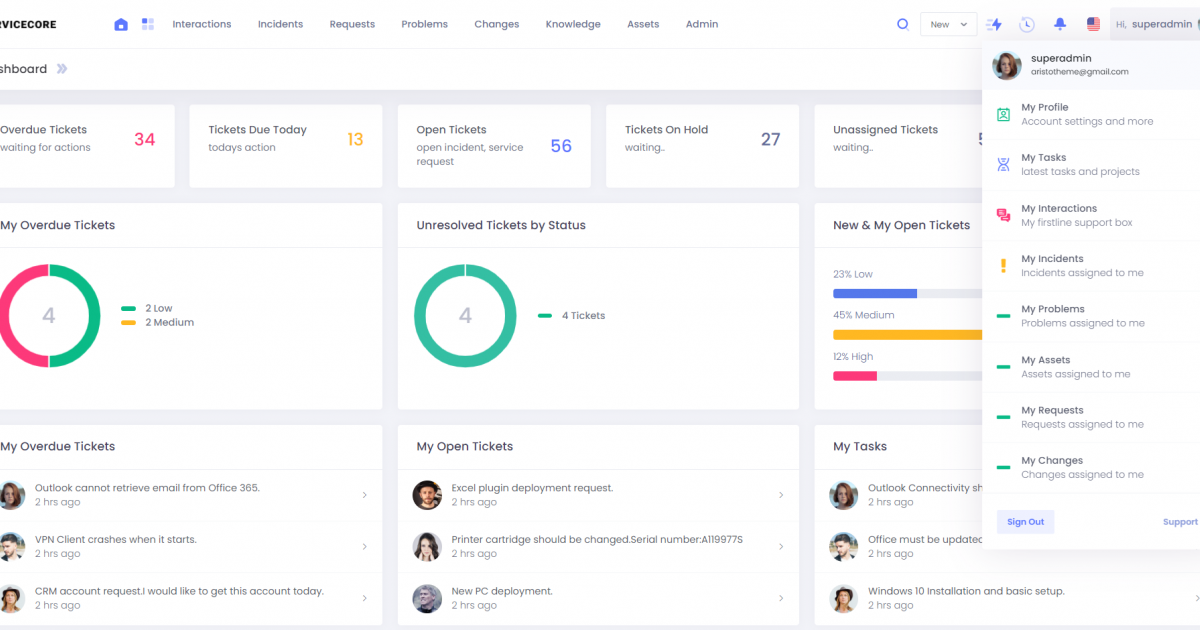The height and width of the screenshot is (630, 1200).
Task: Open the Incidents menu
Action: pos(280,24)
